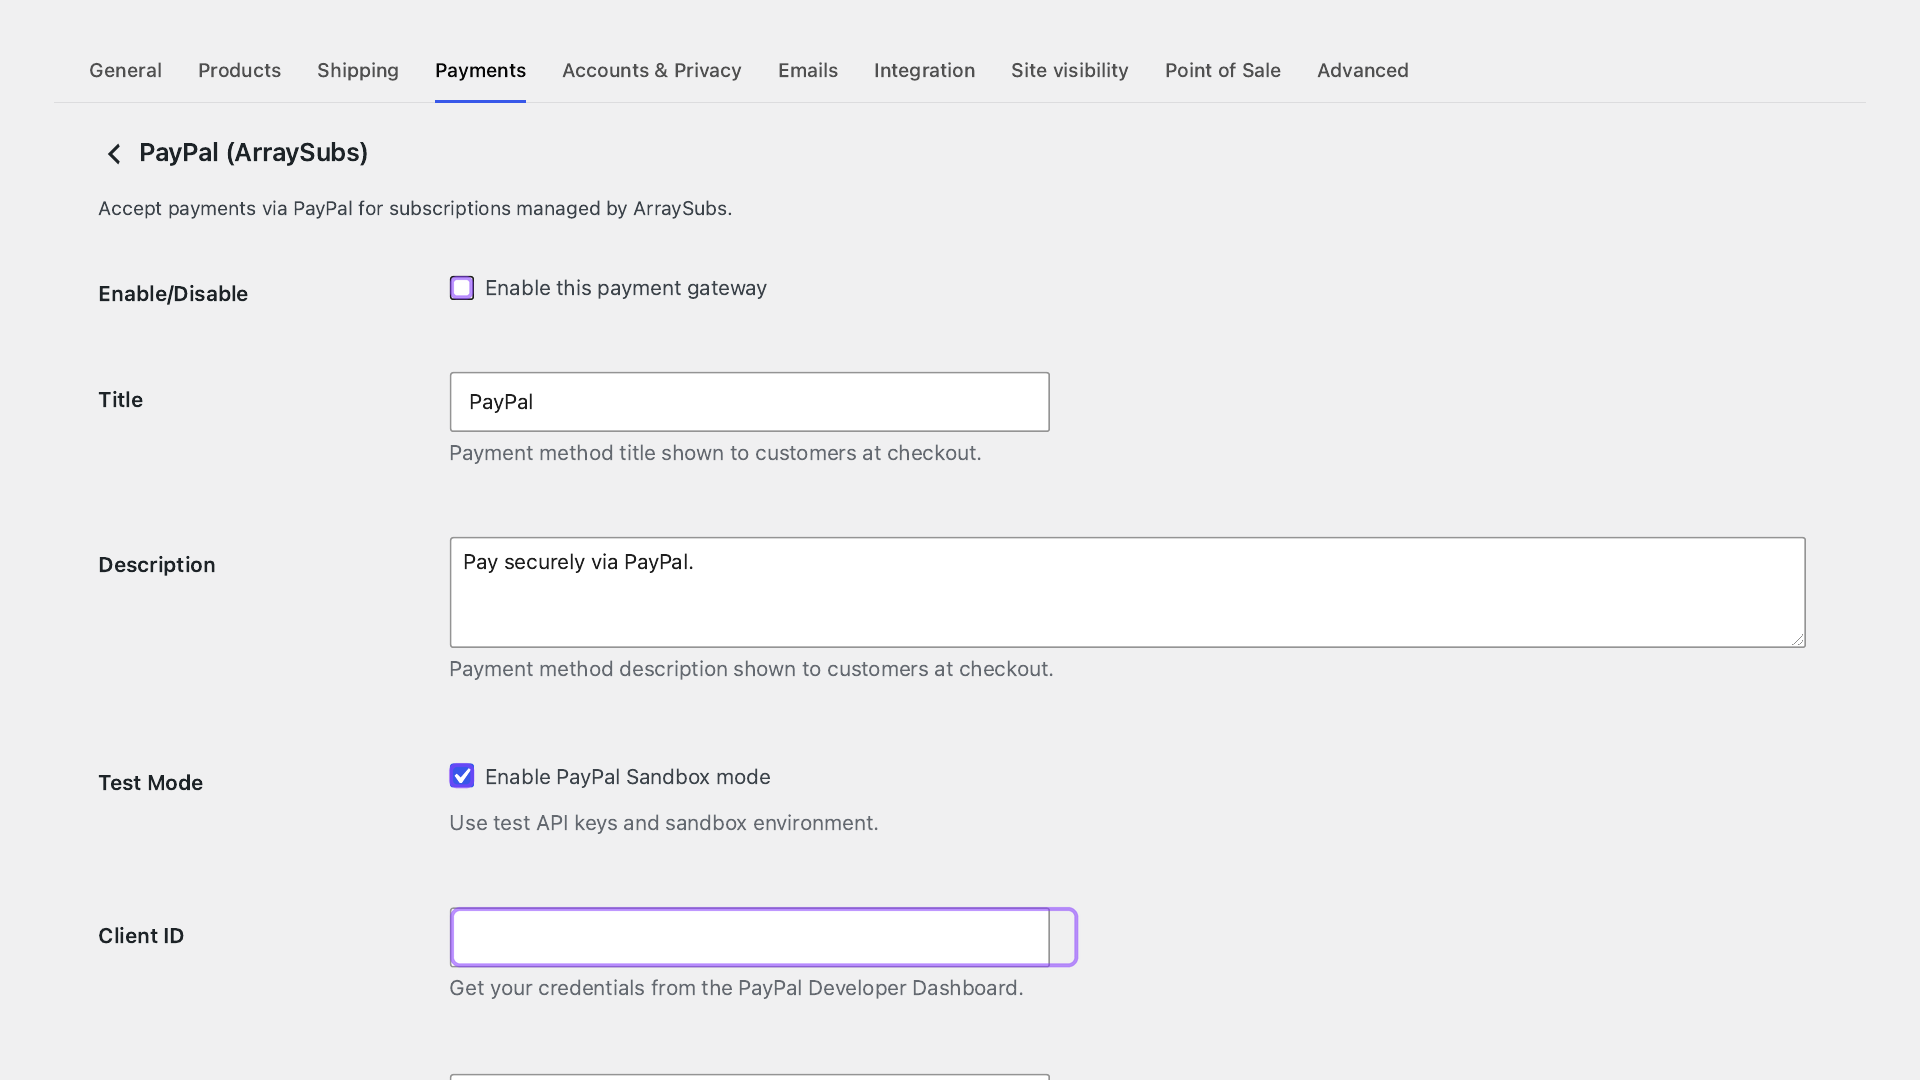1920x1080 pixels.
Task: Open the General settings tab
Action: [125, 70]
